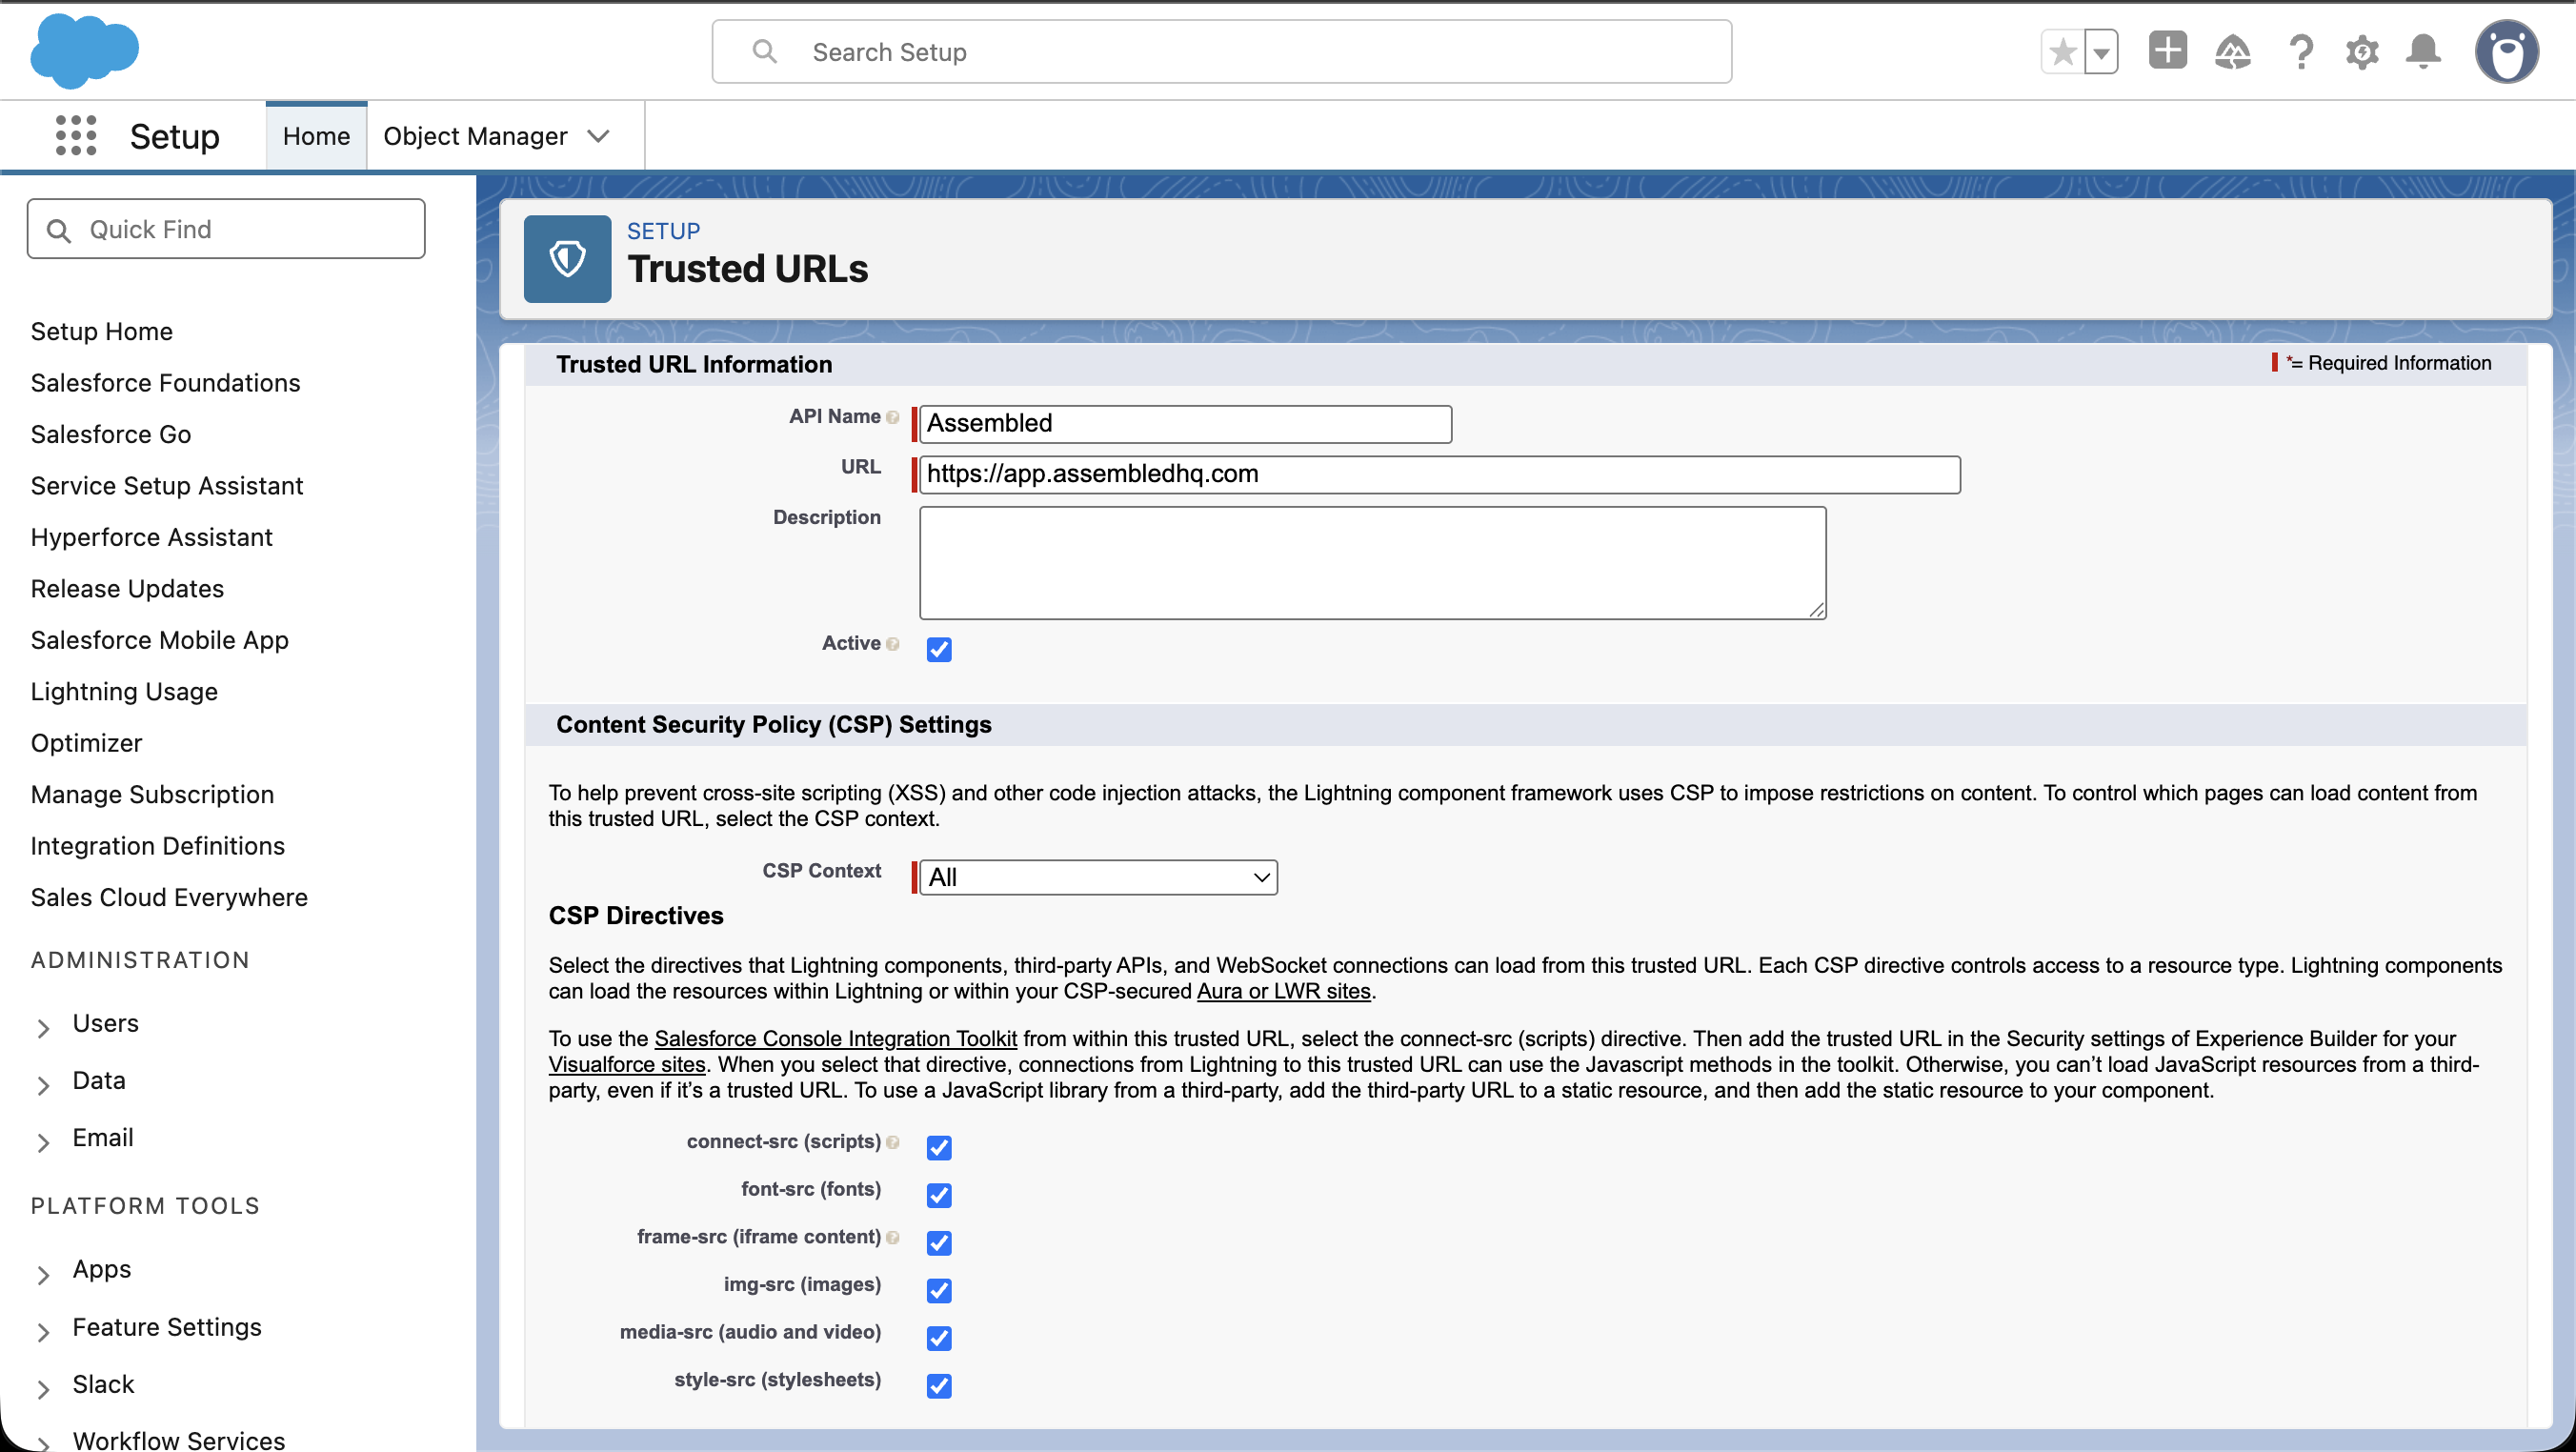Toggle the frame-src (iframe content) checkbox
The width and height of the screenshot is (2576, 1452).
point(939,1242)
